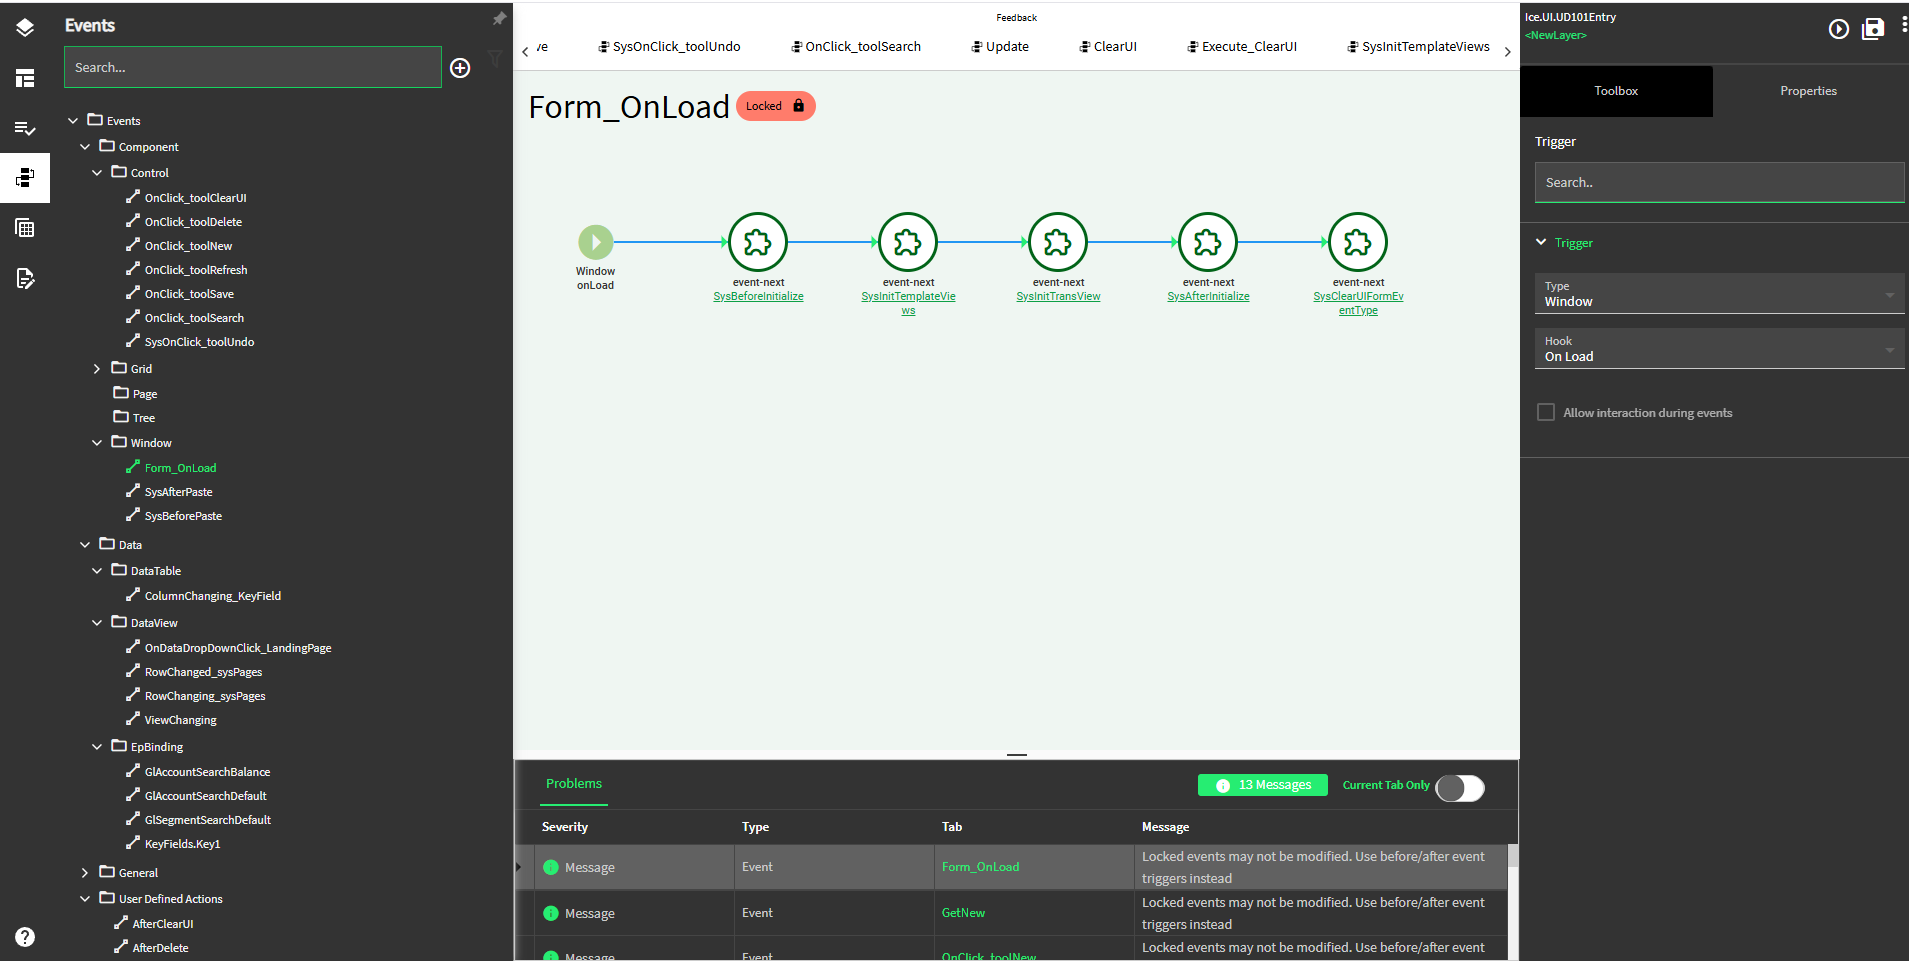The image size is (1909, 961).
Task: Focus the Trigger search field in Toolbox
Action: click(1720, 183)
